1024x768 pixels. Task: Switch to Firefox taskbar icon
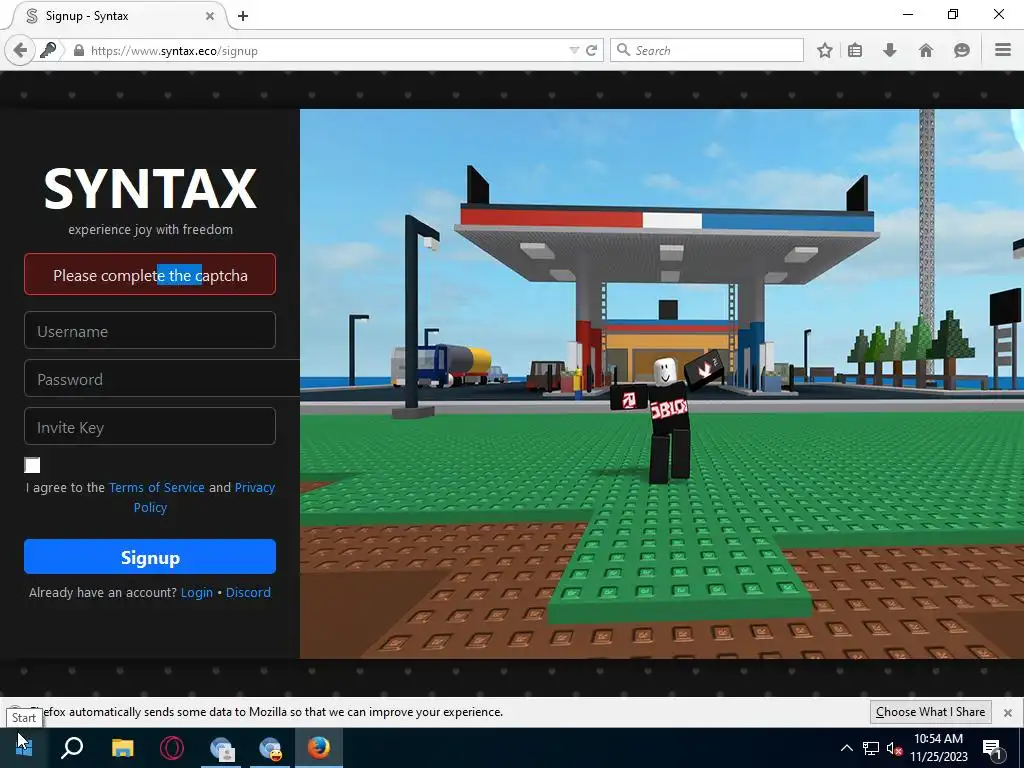319,748
